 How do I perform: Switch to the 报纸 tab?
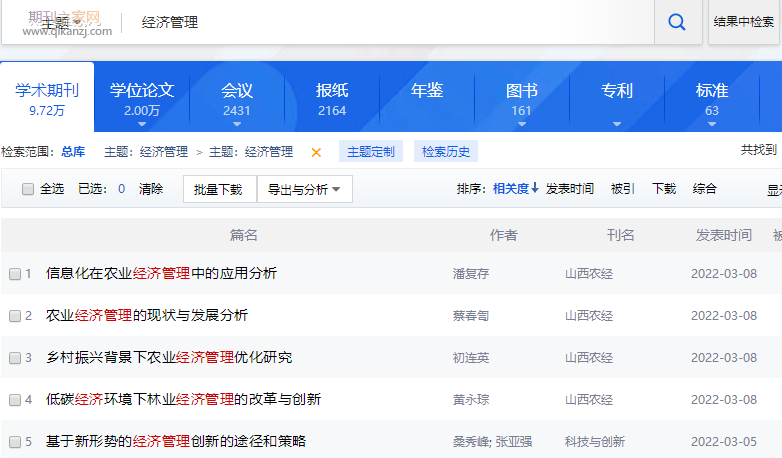click(x=332, y=98)
